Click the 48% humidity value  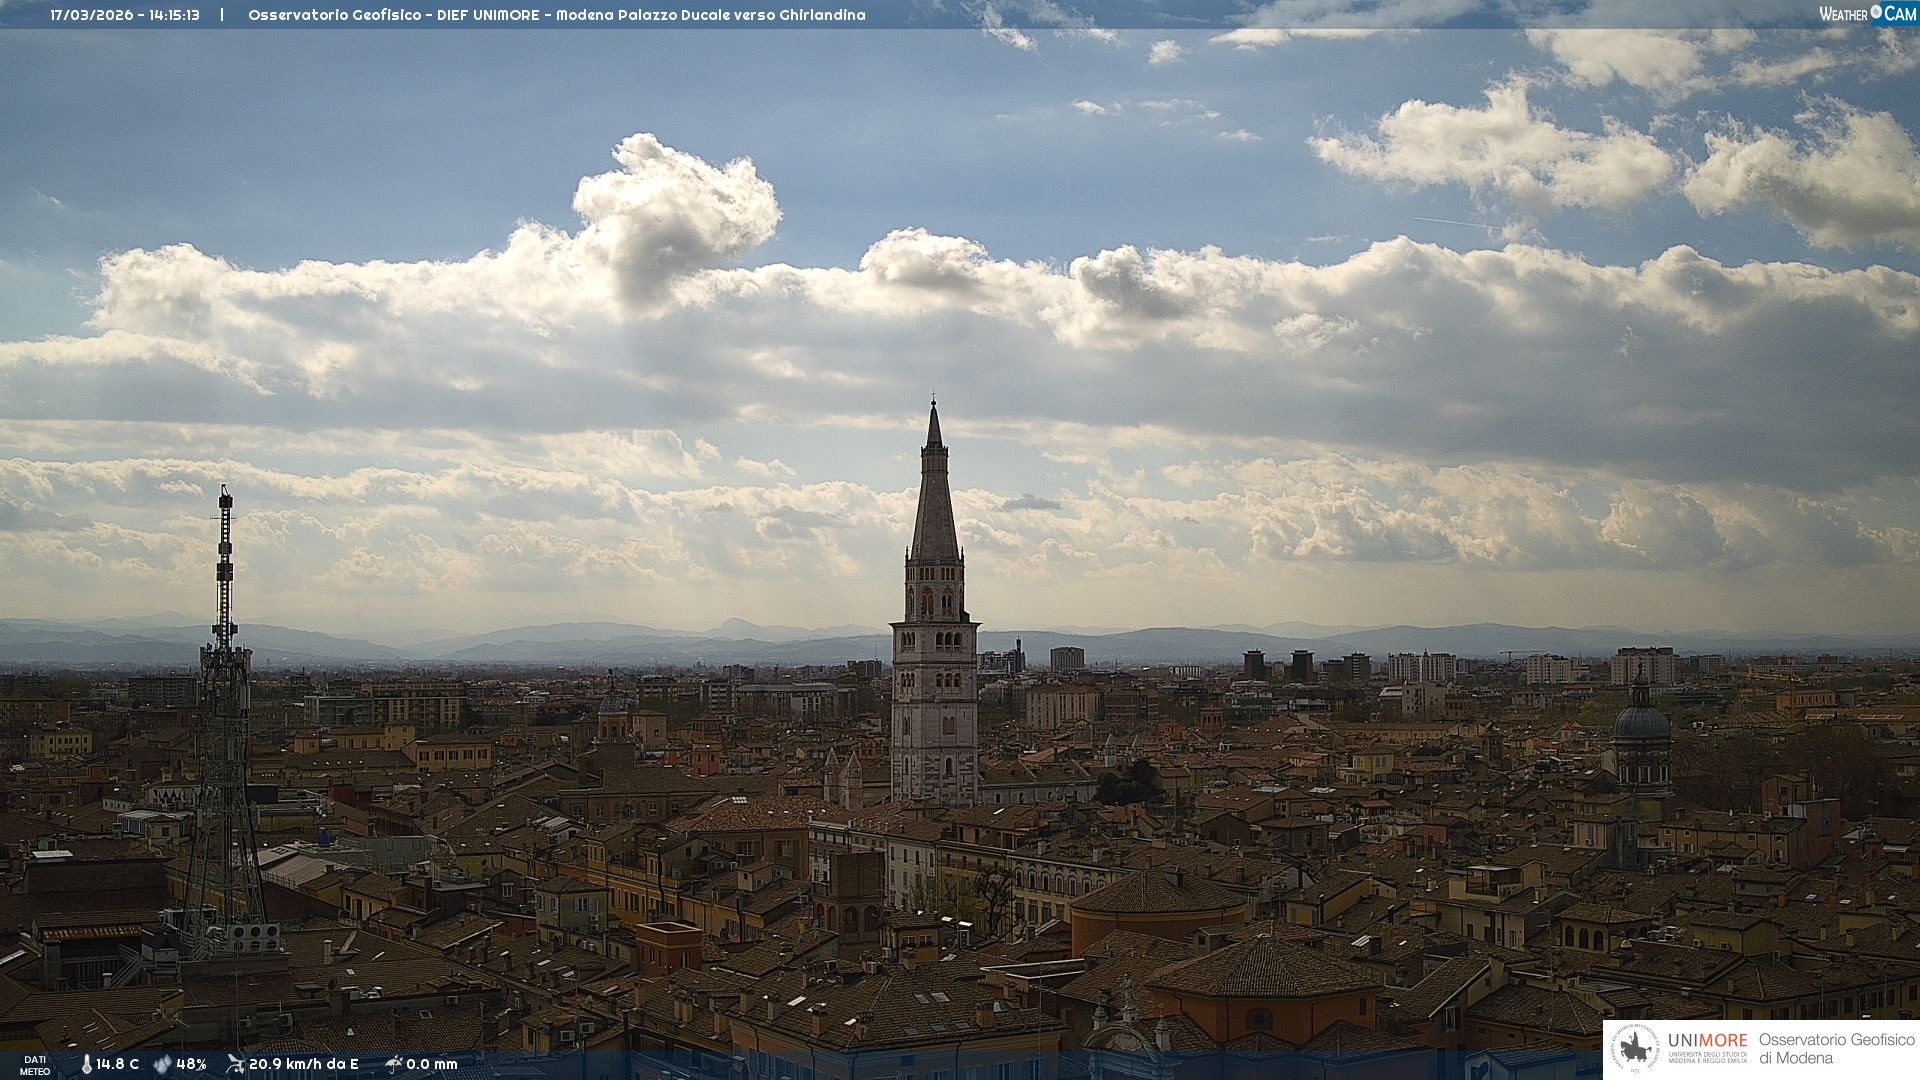coord(191,1064)
